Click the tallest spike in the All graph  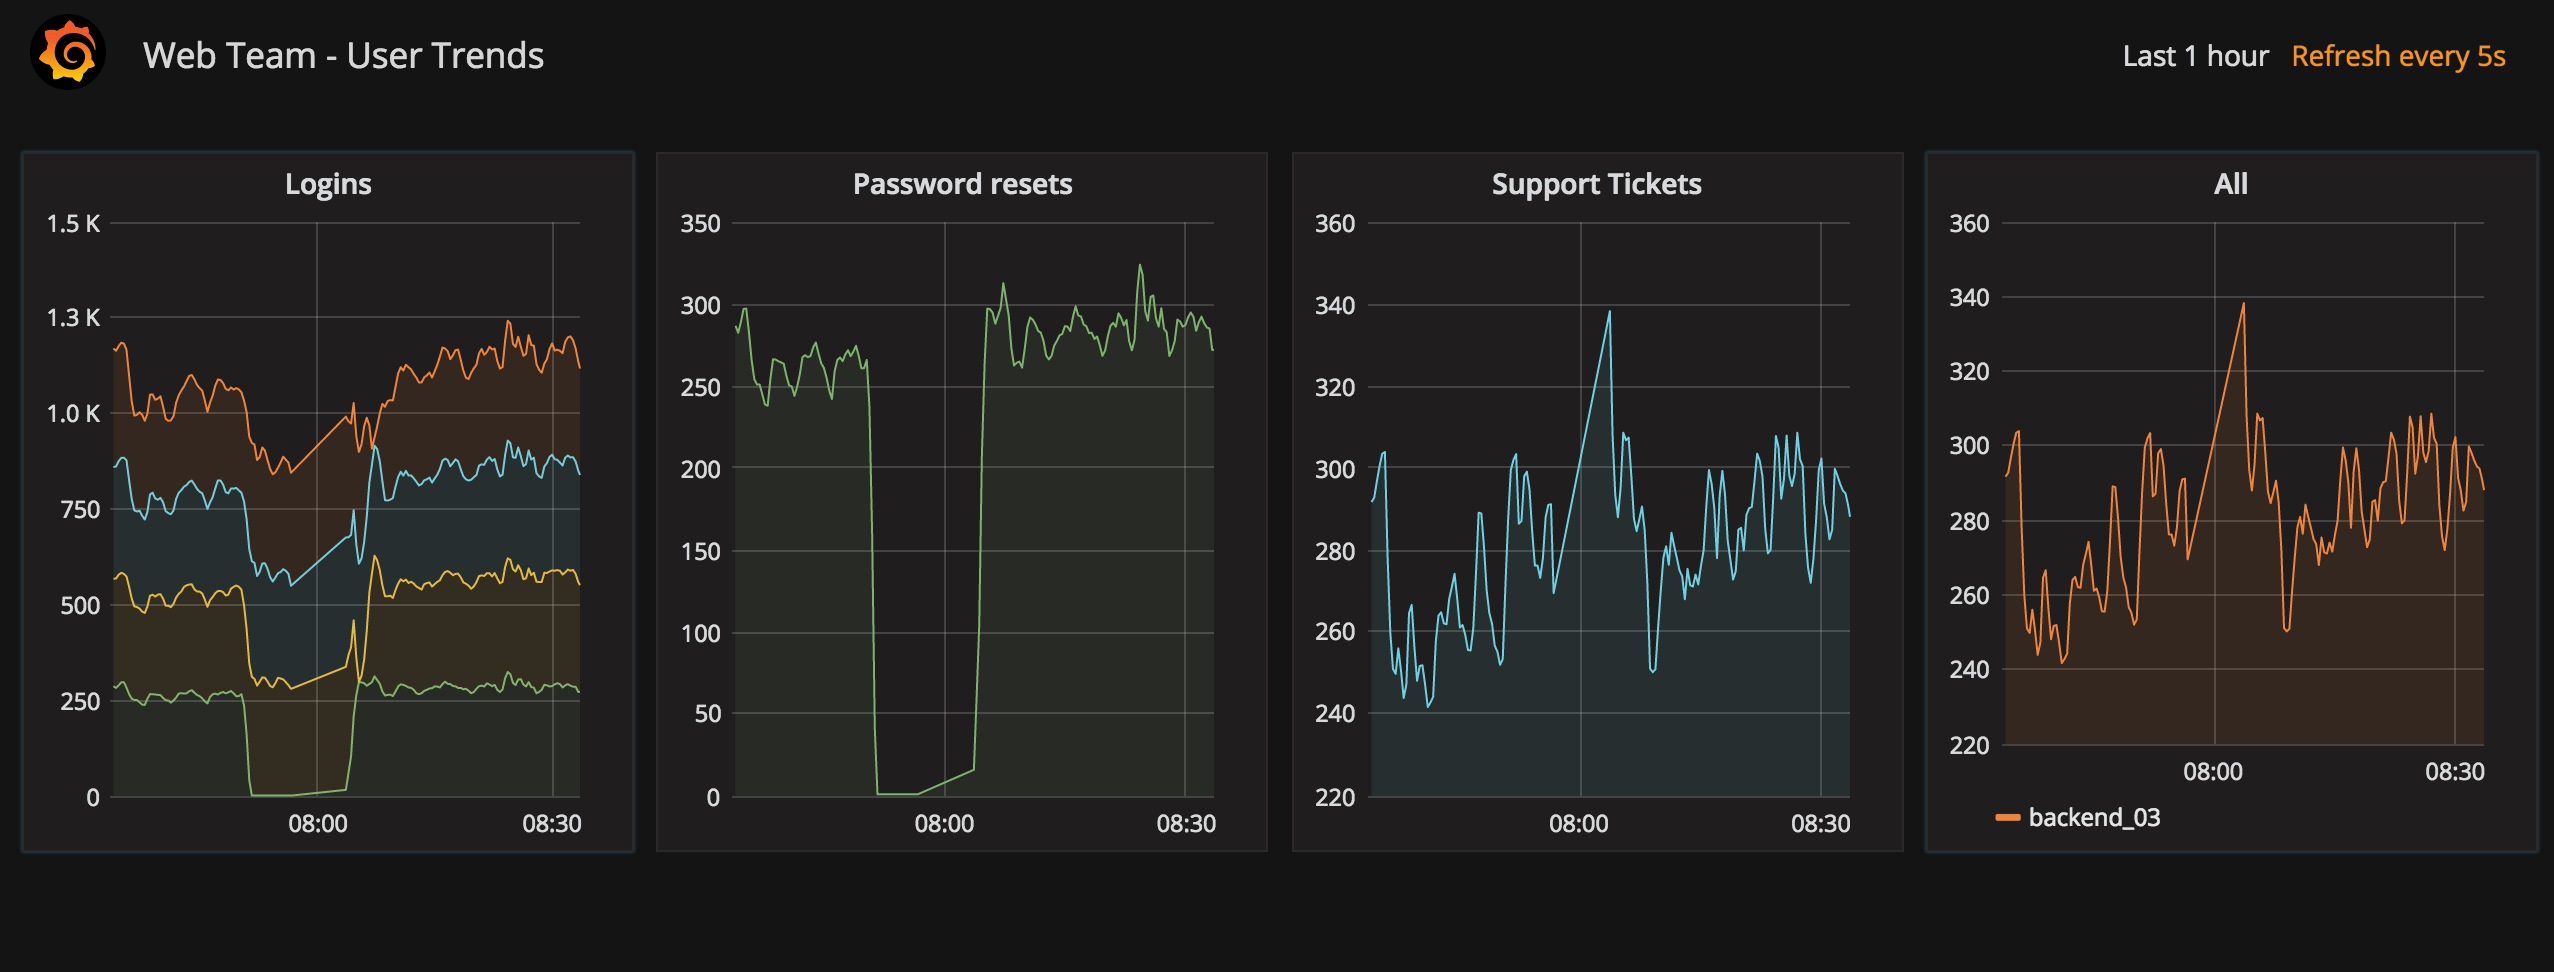[x=2243, y=305]
